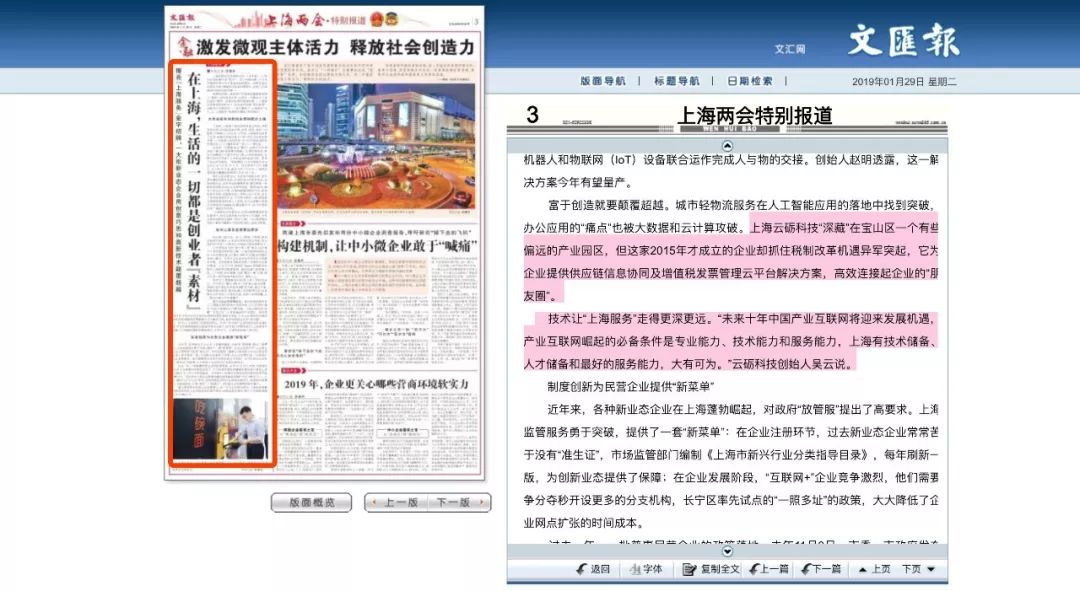Click the date 2019年01月29日 星期二
1080x591 pixels.
(904, 81)
